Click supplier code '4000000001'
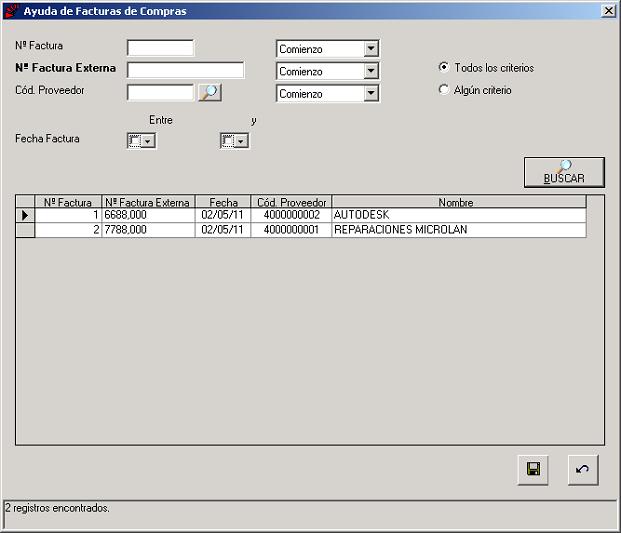This screenshot has height=533, width=621. (291, 230)
